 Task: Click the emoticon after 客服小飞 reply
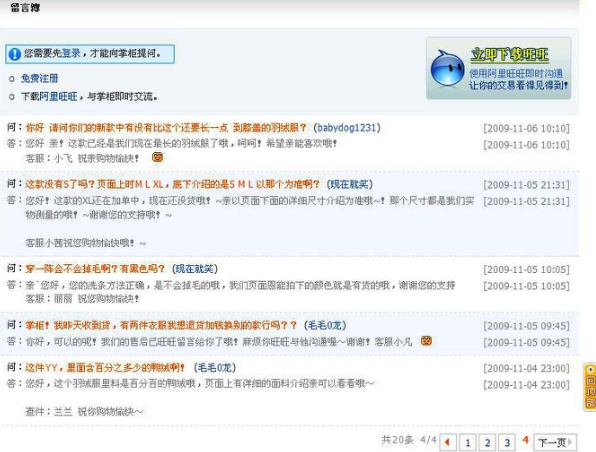pyautogui.click(x=157, y=157)
